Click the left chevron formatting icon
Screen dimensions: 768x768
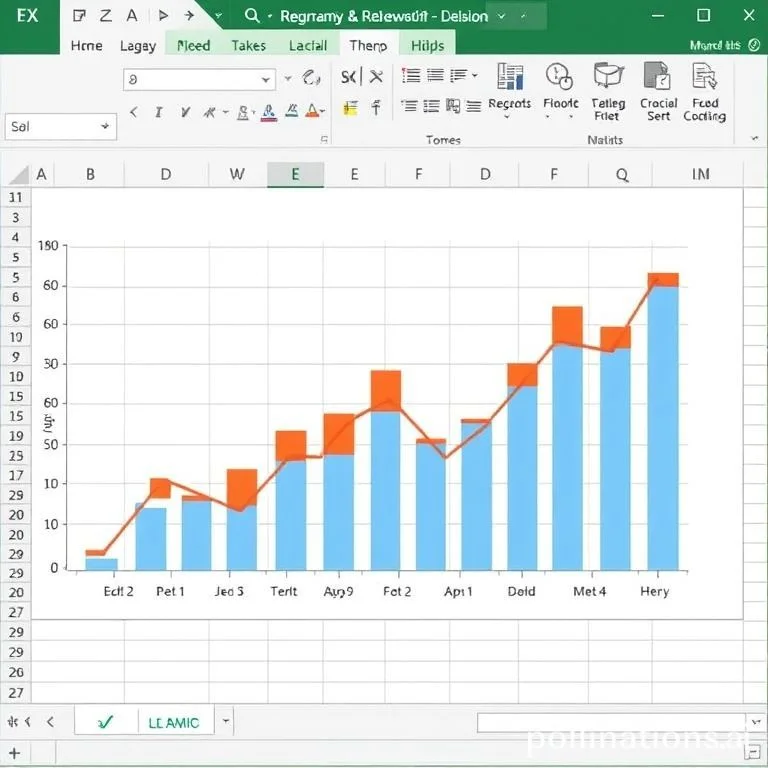click(x=133, y=113)
